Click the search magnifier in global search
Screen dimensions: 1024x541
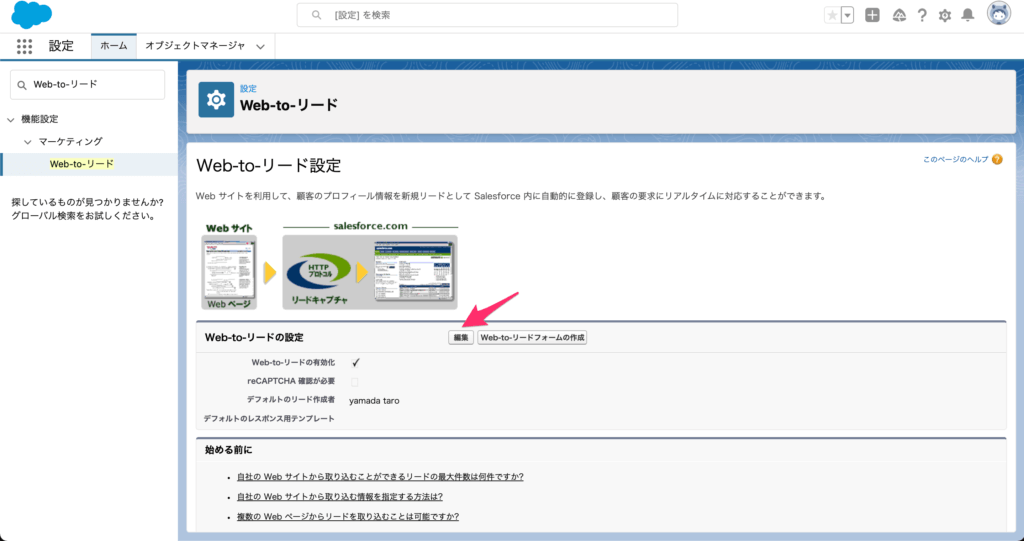[316, 14]
